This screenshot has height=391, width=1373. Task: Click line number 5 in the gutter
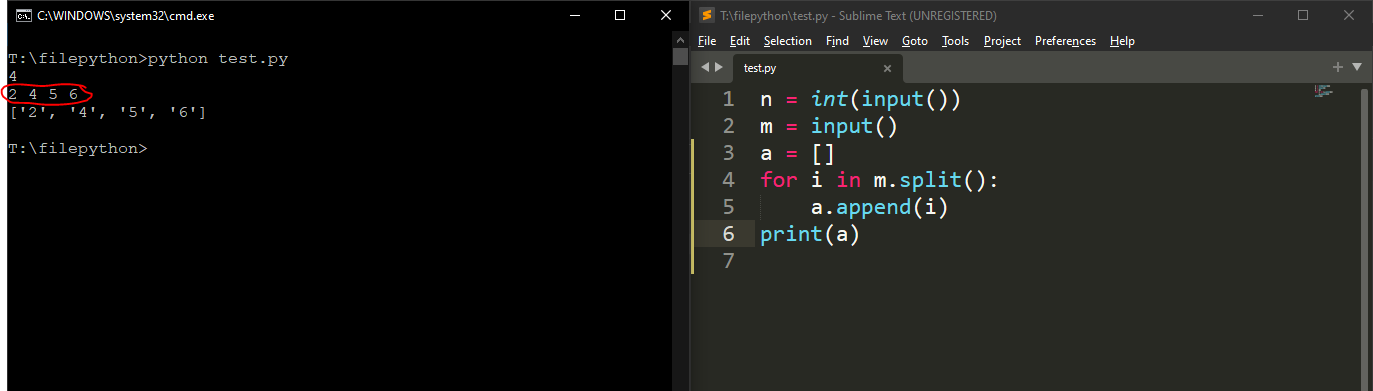(x=728, y=207)
